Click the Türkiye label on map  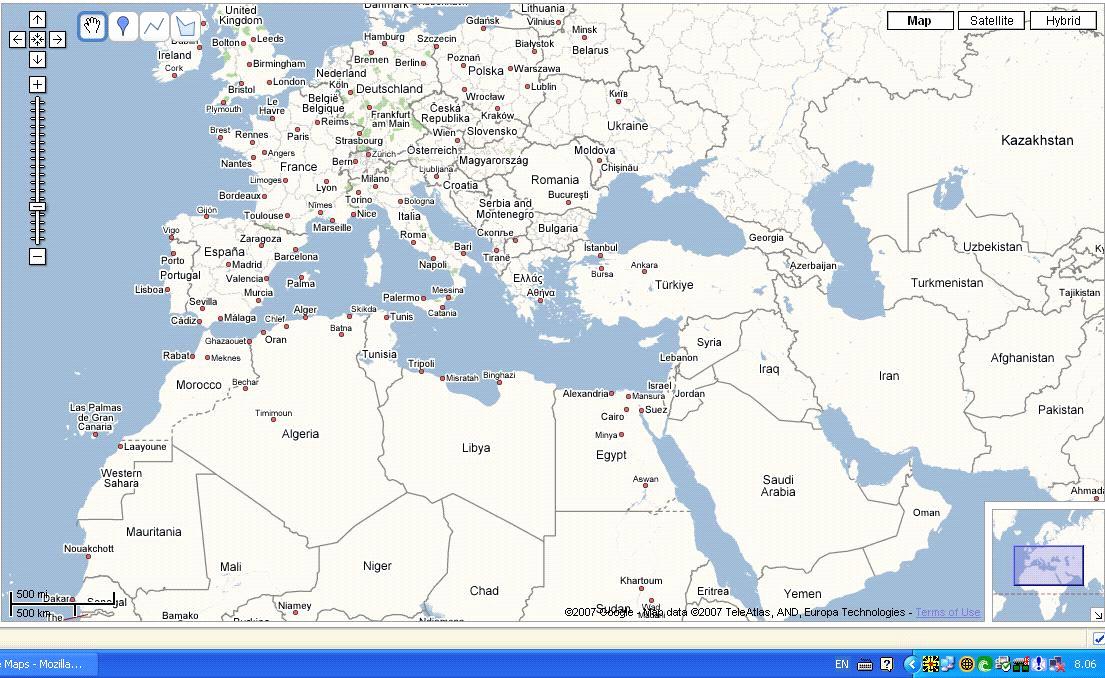tap(674, 285)
